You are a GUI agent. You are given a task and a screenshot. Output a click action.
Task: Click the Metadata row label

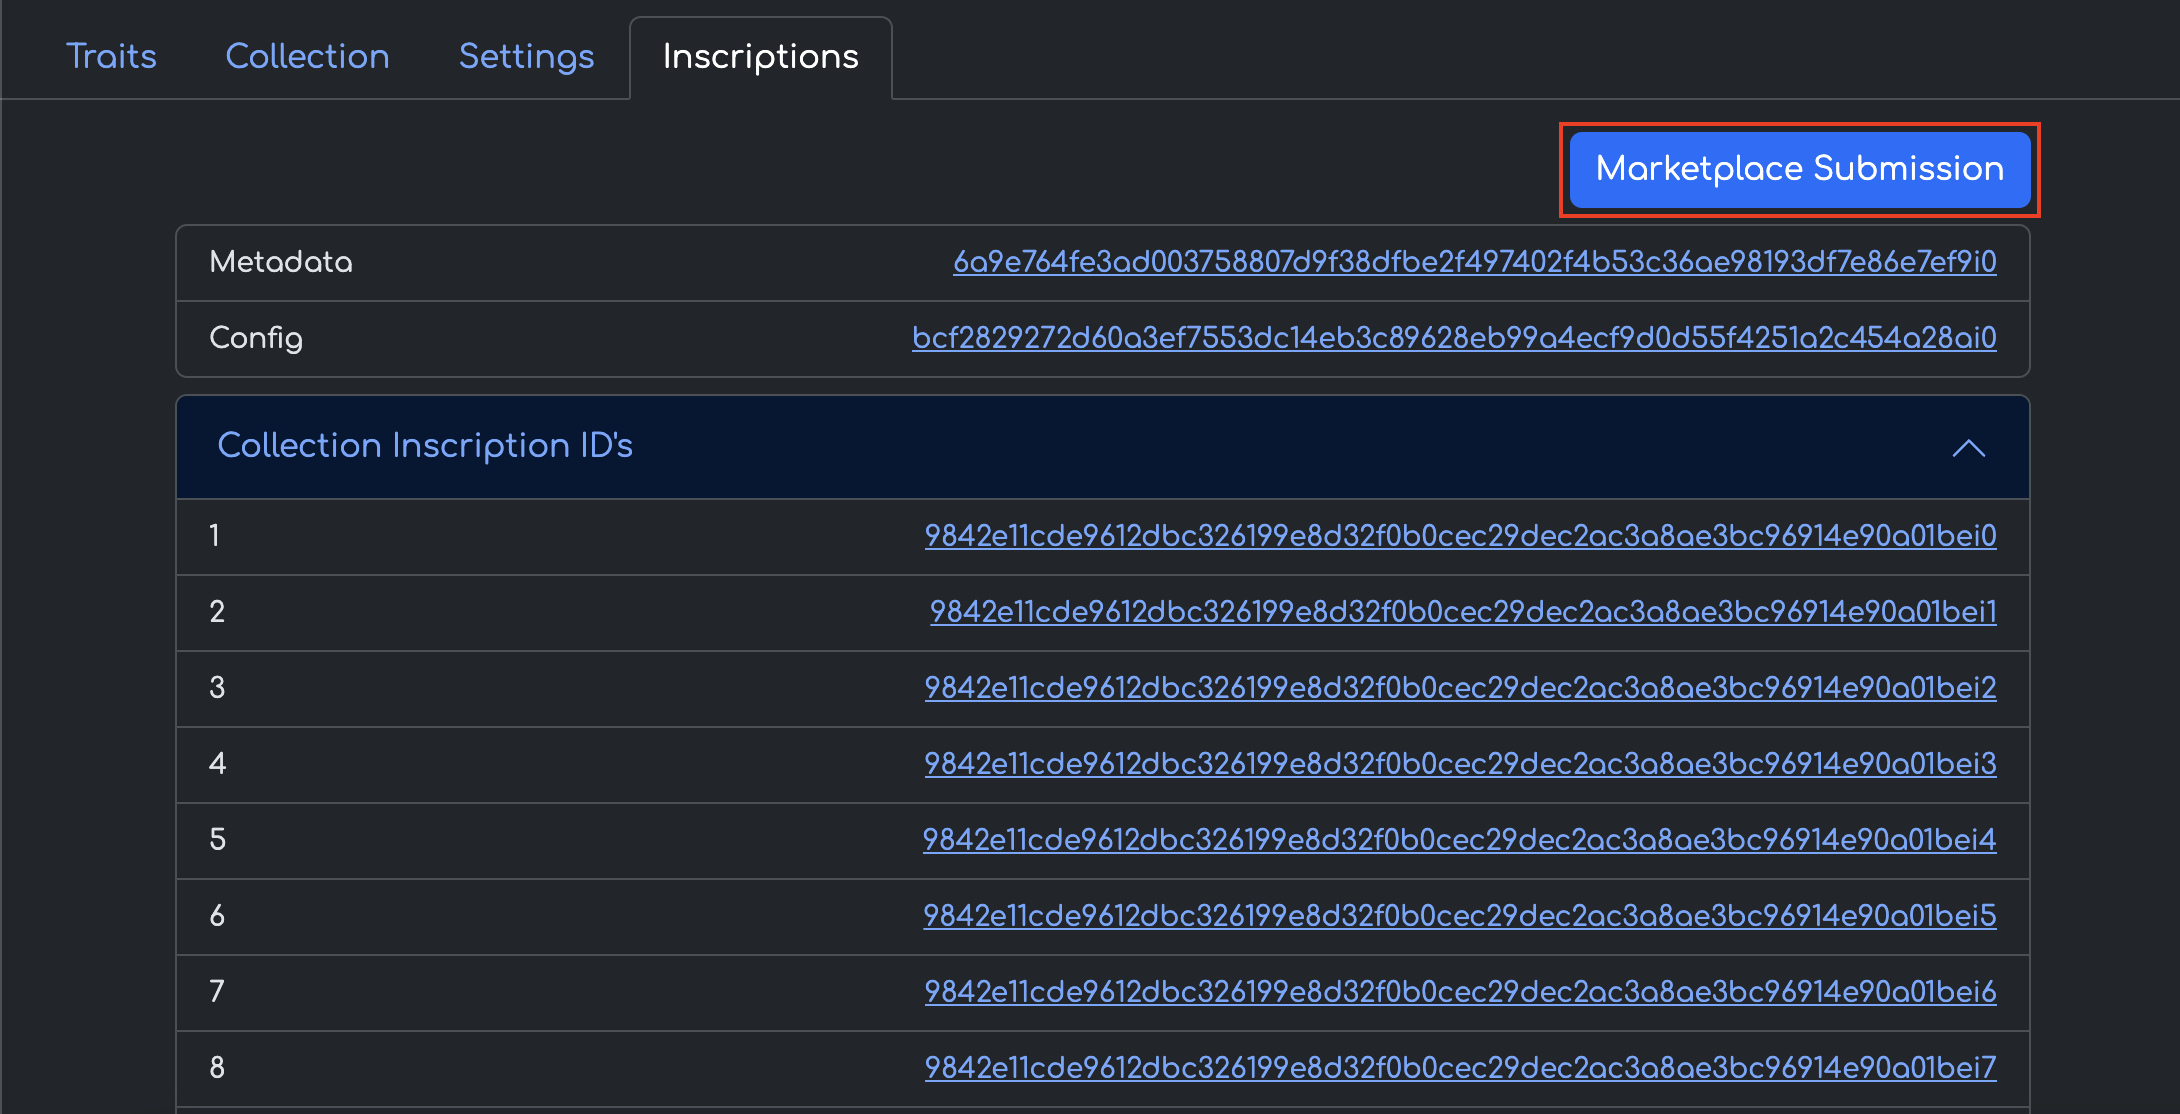pos(281,262)
